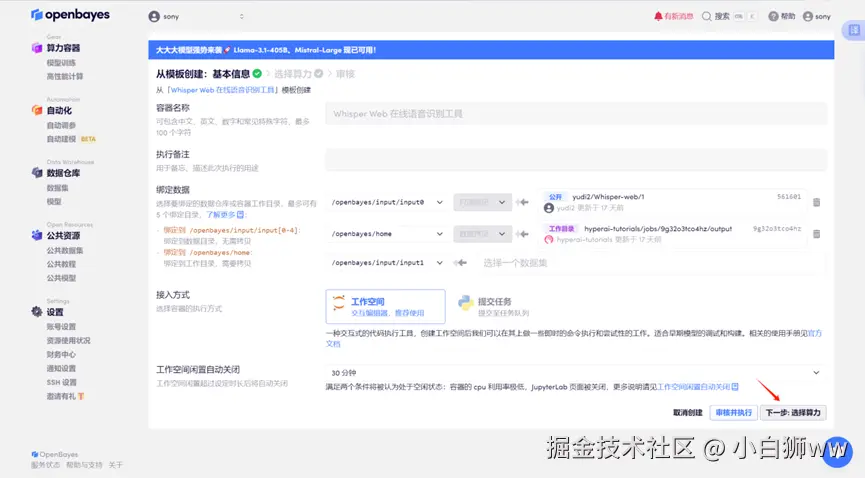Open the Whisper Web template link

coord(222,90)
